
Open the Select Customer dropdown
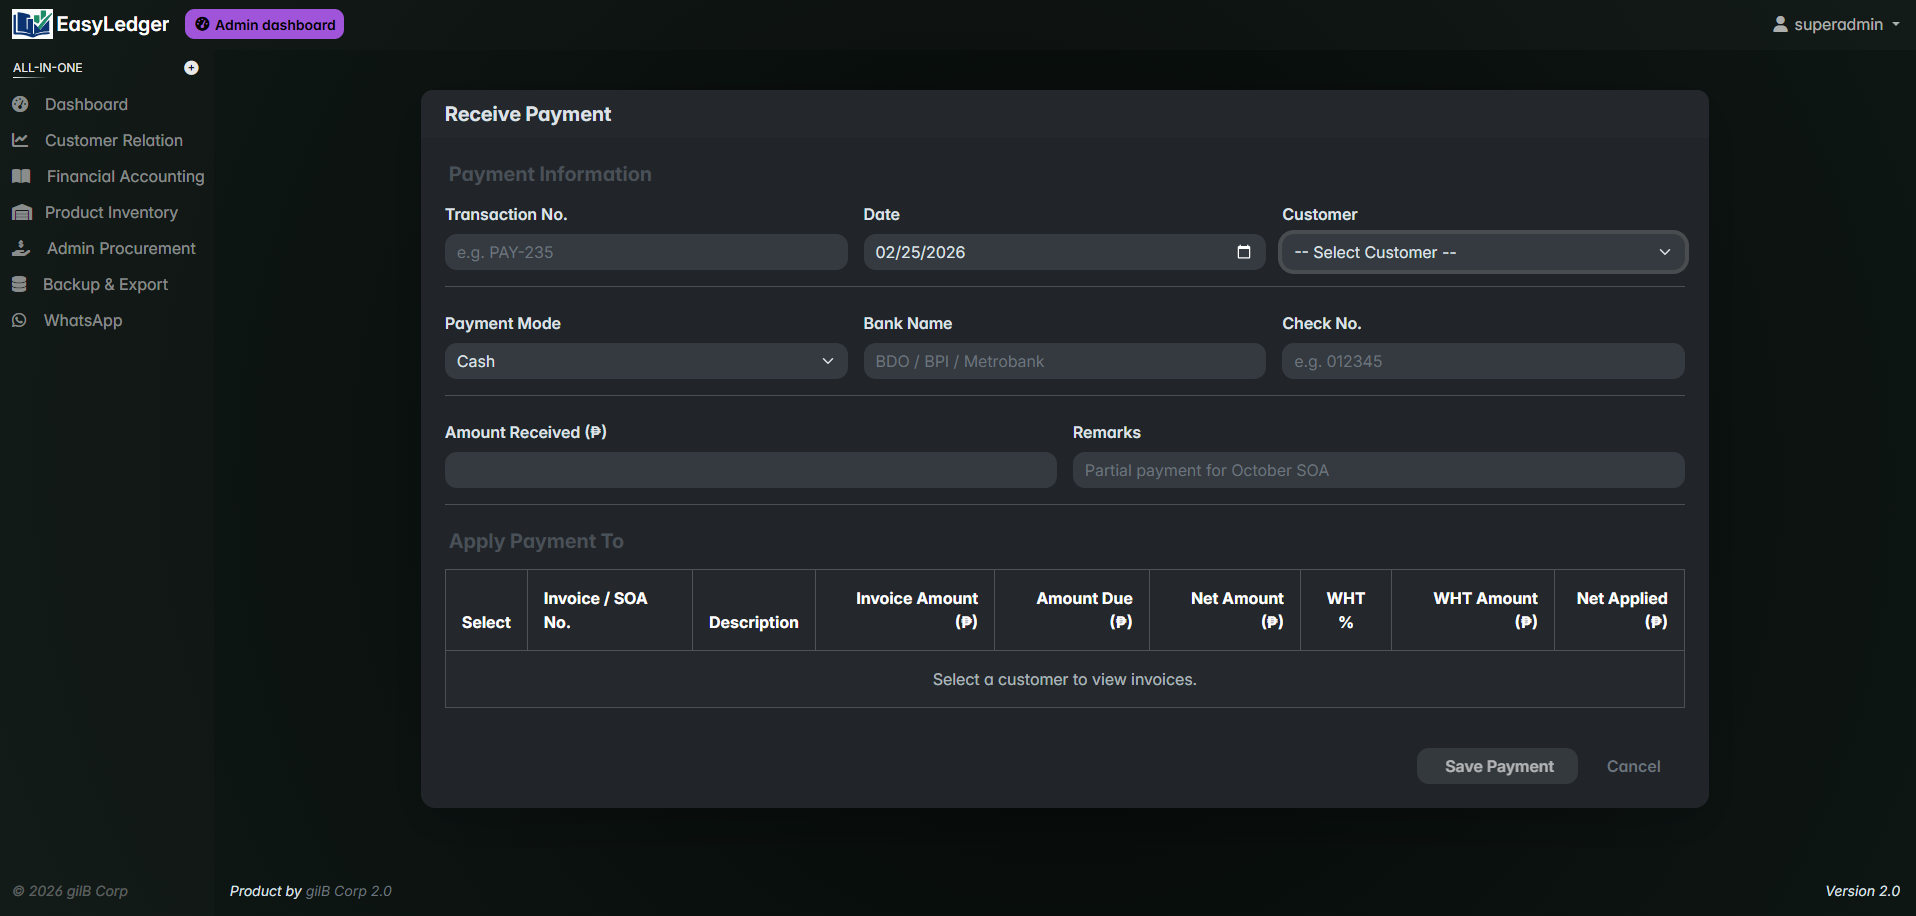pos(1482,252)
